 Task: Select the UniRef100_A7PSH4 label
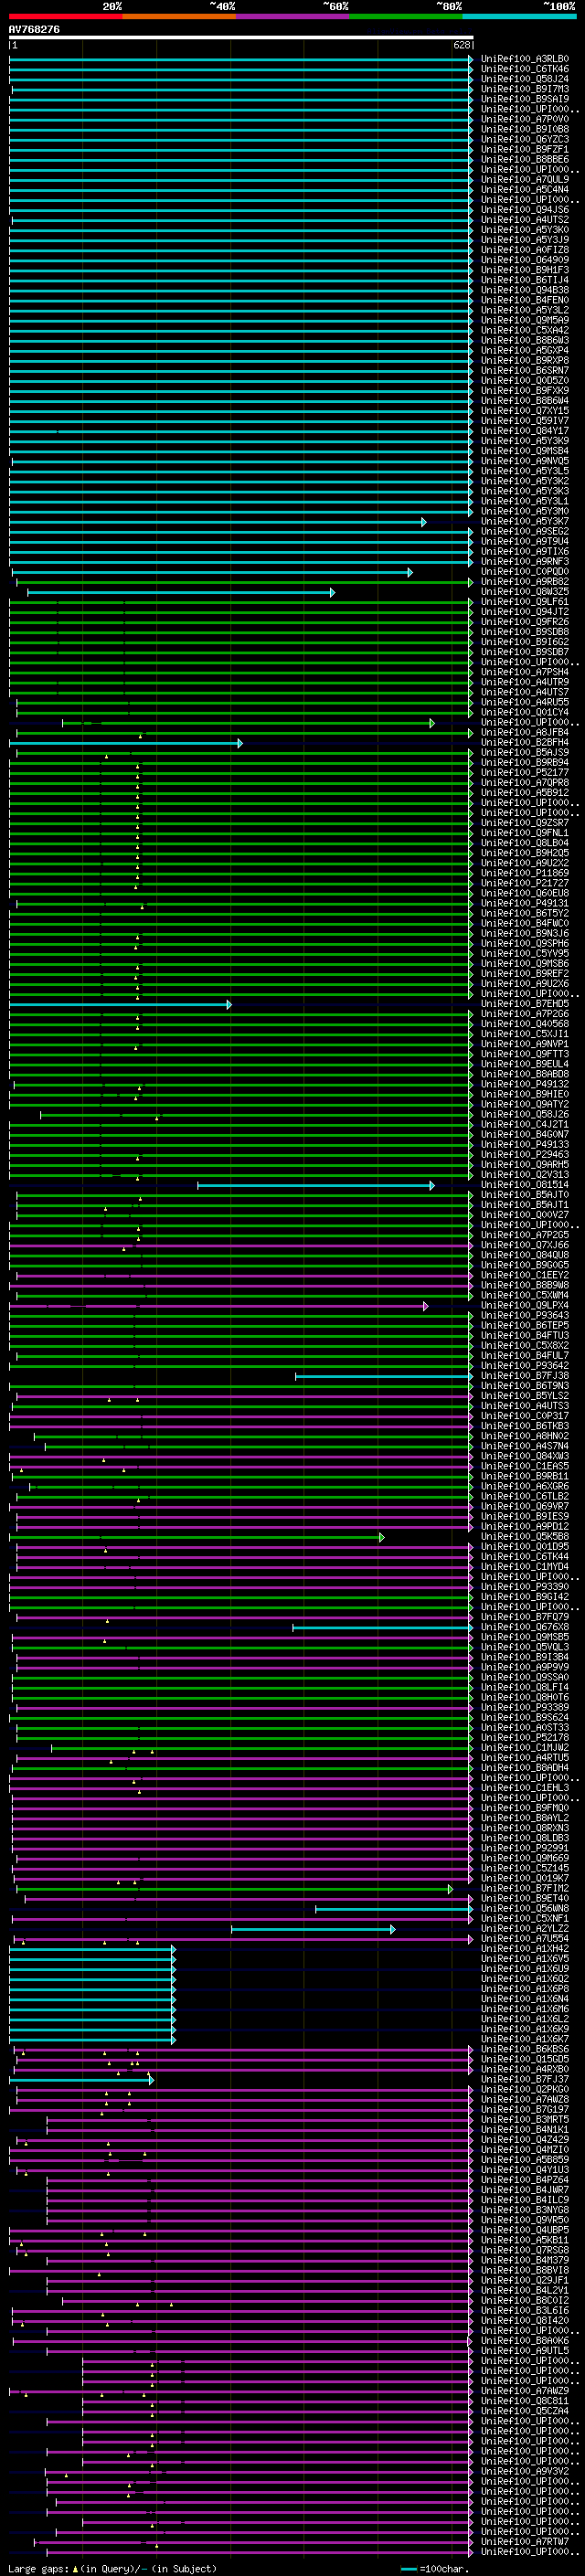pos(524,672)
